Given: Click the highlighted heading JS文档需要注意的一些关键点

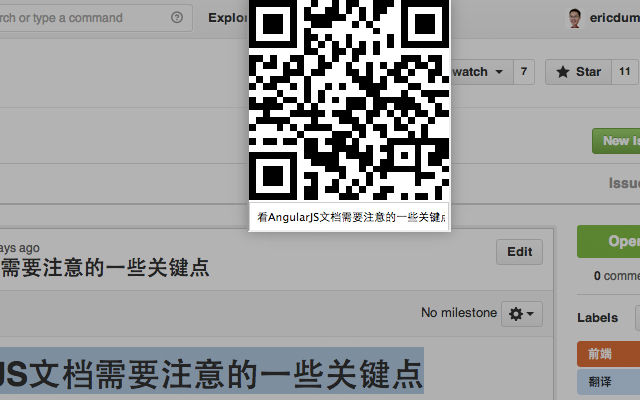Looking at the screenshot, I should pyautogui.click(x=212, y=373).
